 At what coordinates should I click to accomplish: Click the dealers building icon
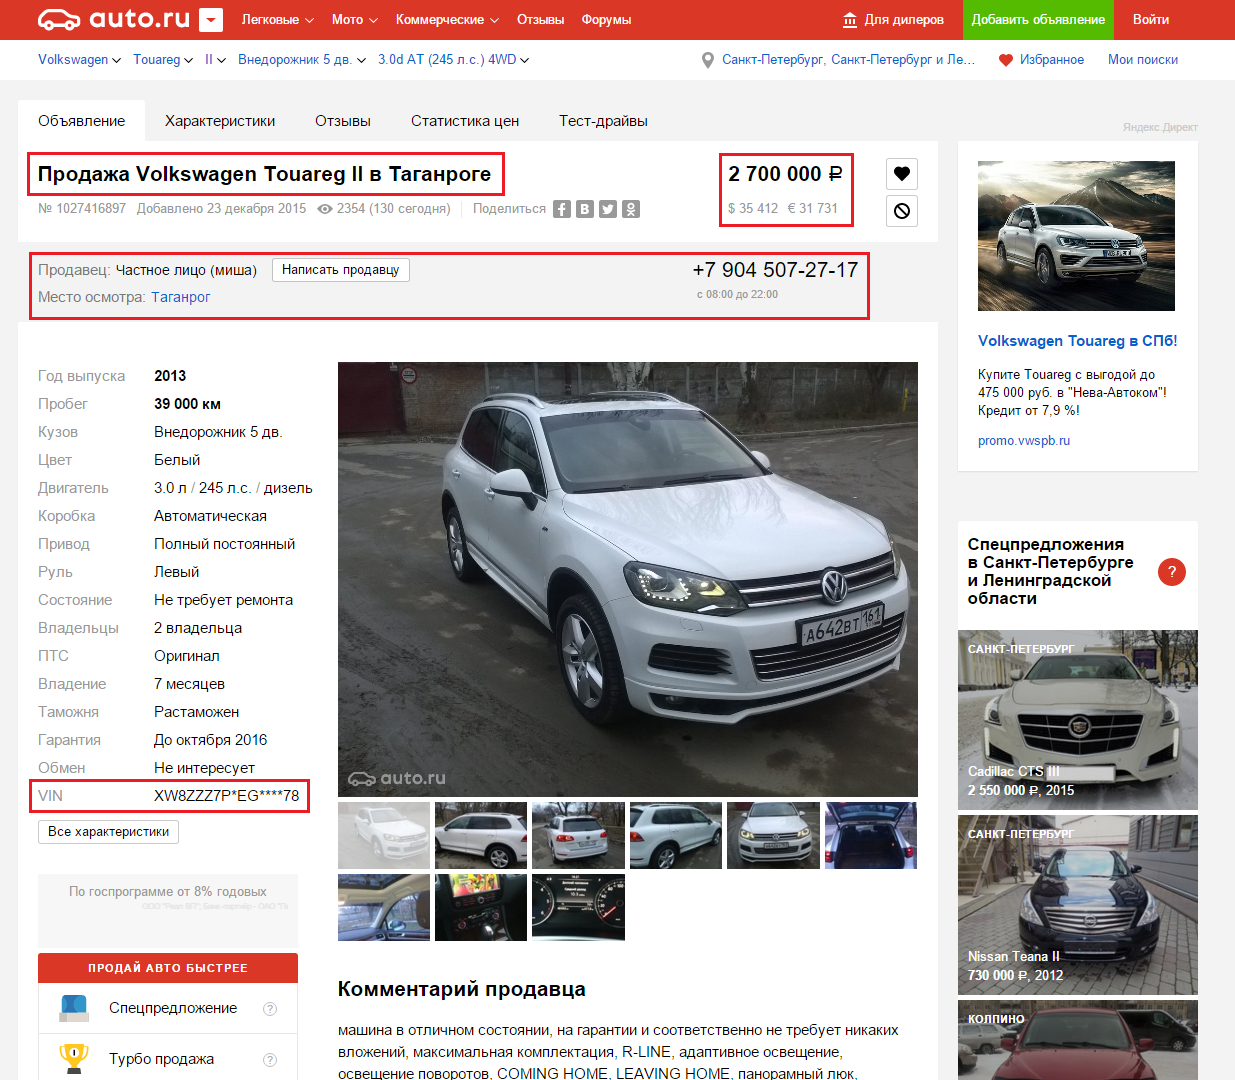[x=850, y=20]
